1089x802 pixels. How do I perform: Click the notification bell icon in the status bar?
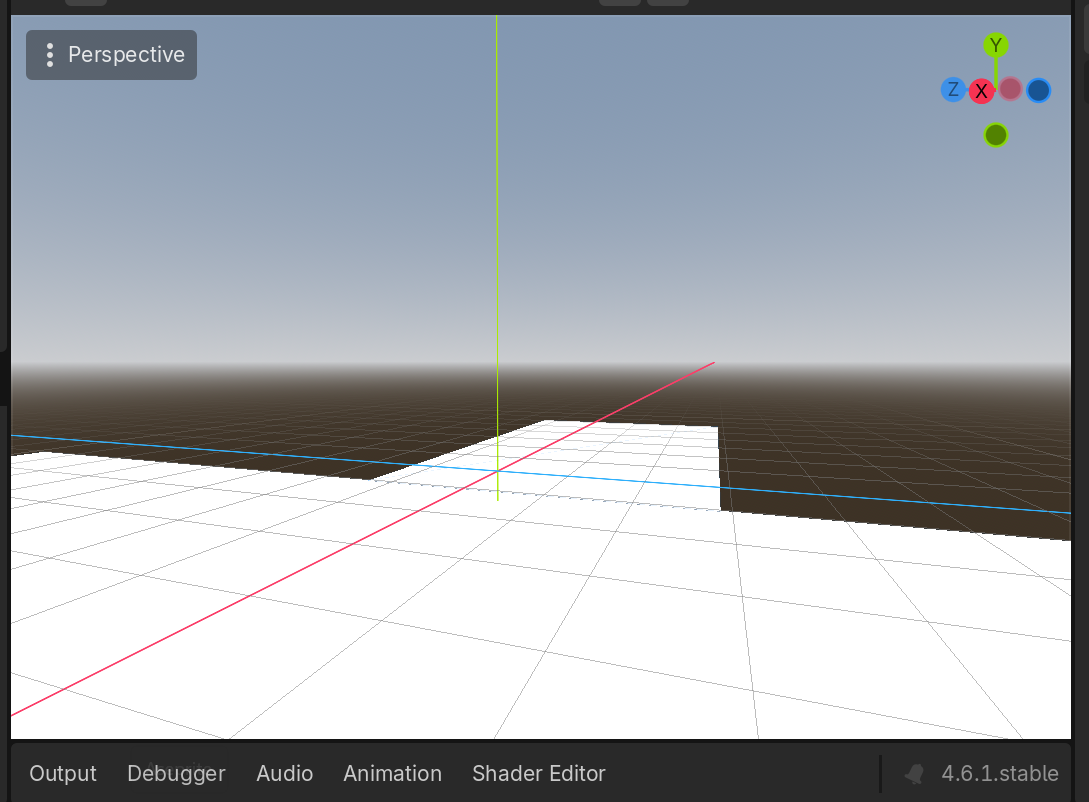913,773
